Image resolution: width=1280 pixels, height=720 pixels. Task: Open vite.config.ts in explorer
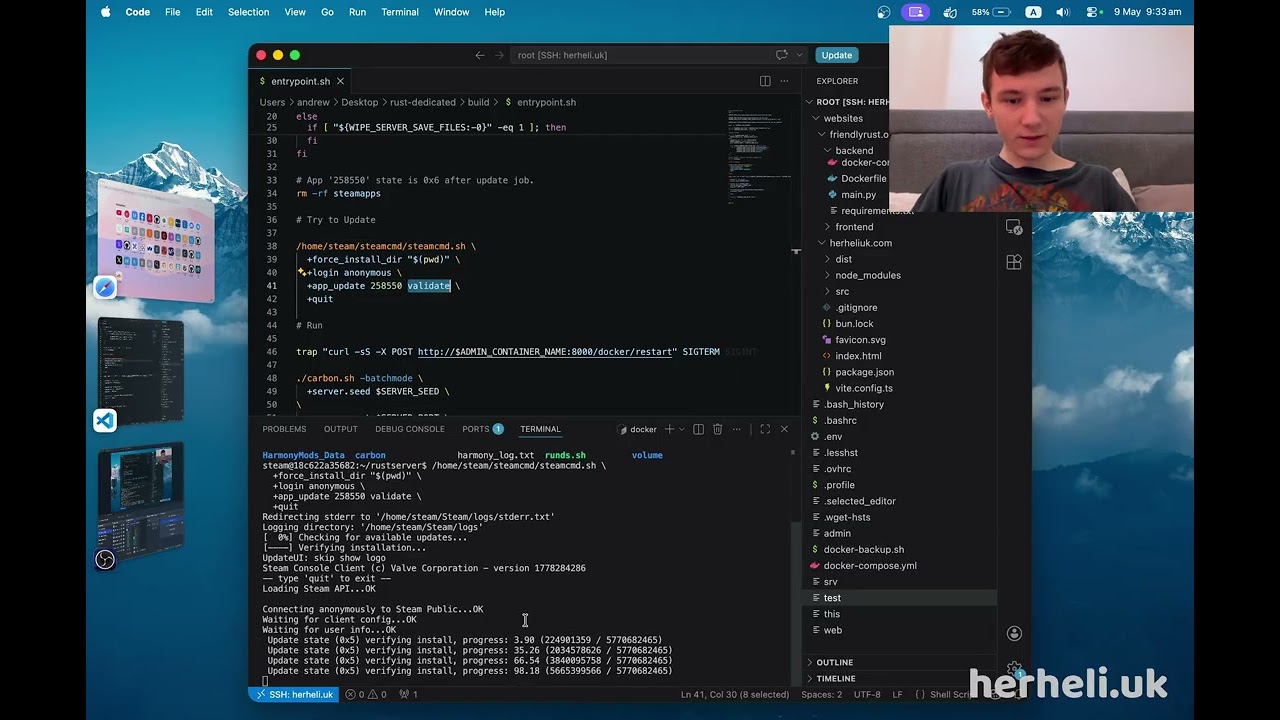click(x=864, y=388)
